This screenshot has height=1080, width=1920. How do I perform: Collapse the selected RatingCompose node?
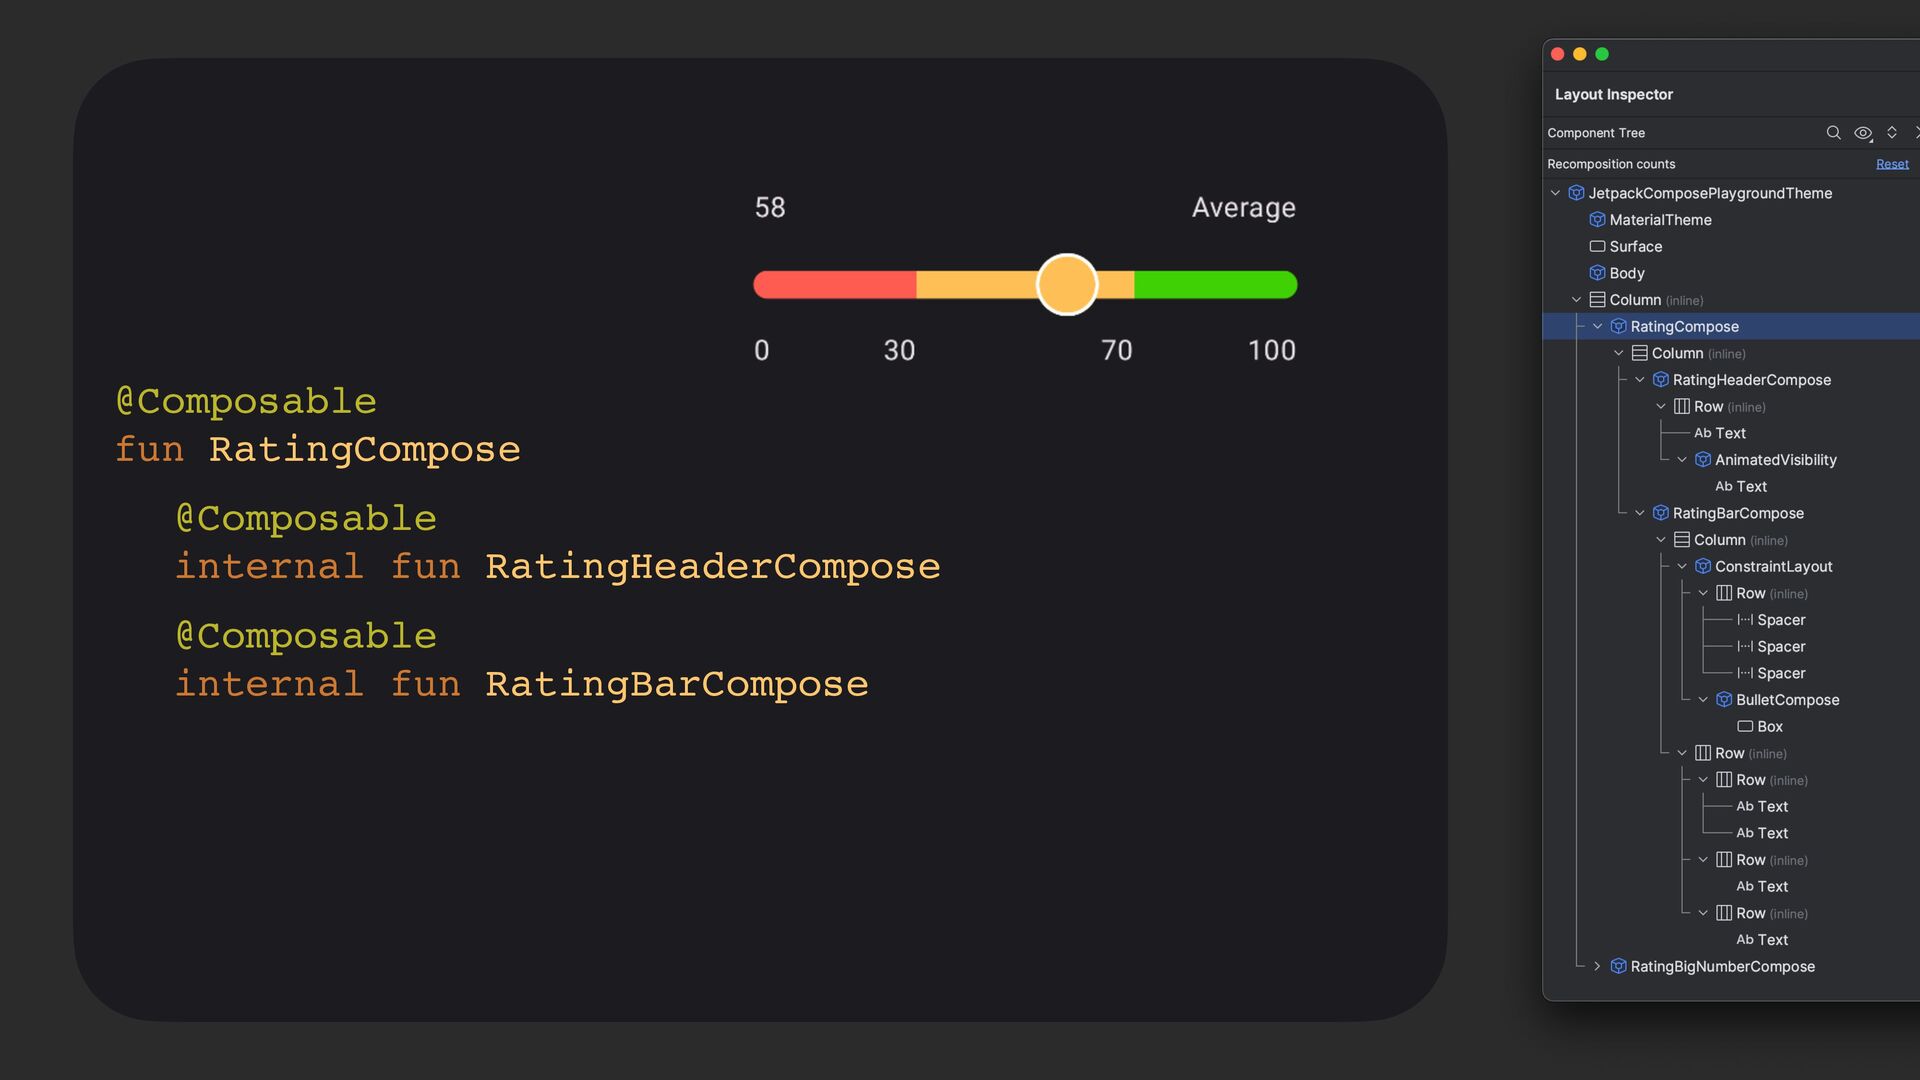point(1597,327)
